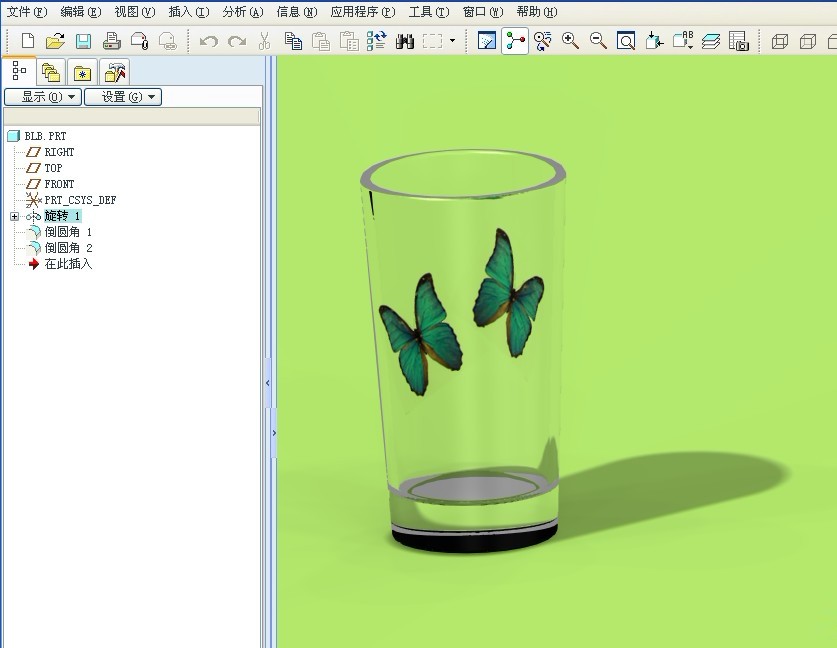Open the layers icon in toolbar
The width and height of the screenshot is (837, 648).
point(710,41)
